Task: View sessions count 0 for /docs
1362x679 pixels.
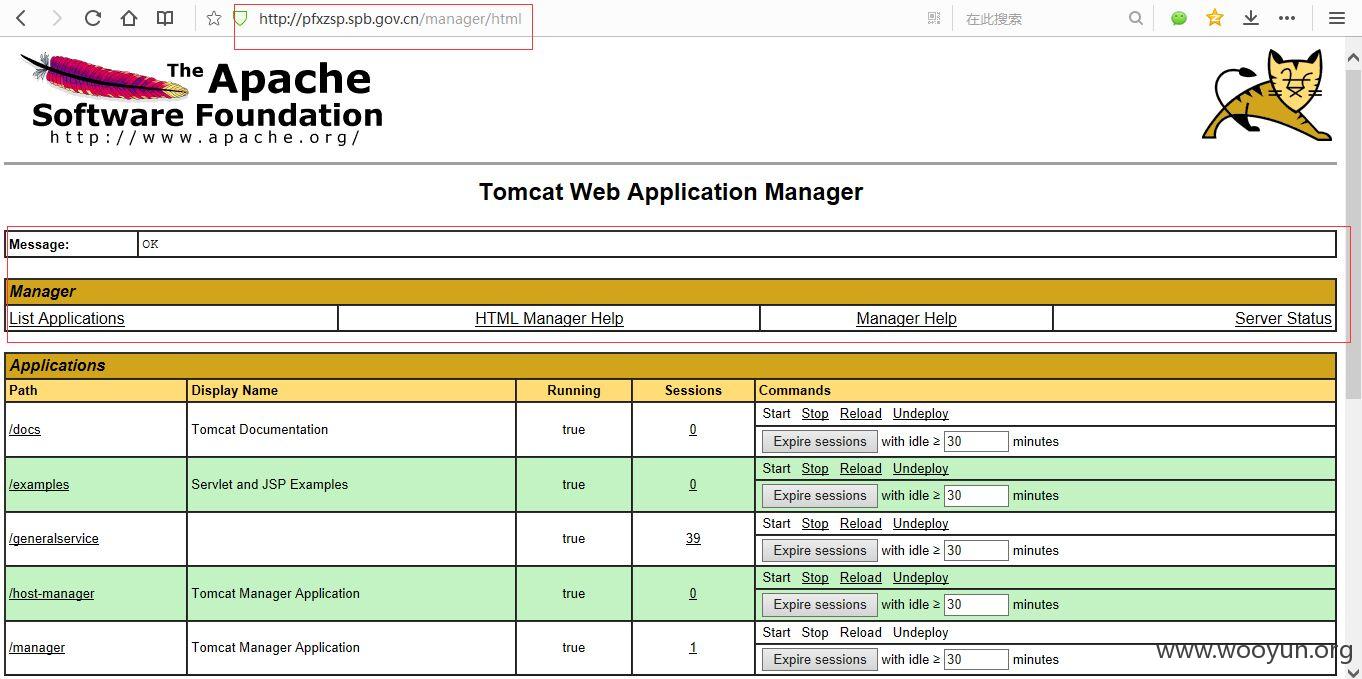Action: [x=693, y=429]
